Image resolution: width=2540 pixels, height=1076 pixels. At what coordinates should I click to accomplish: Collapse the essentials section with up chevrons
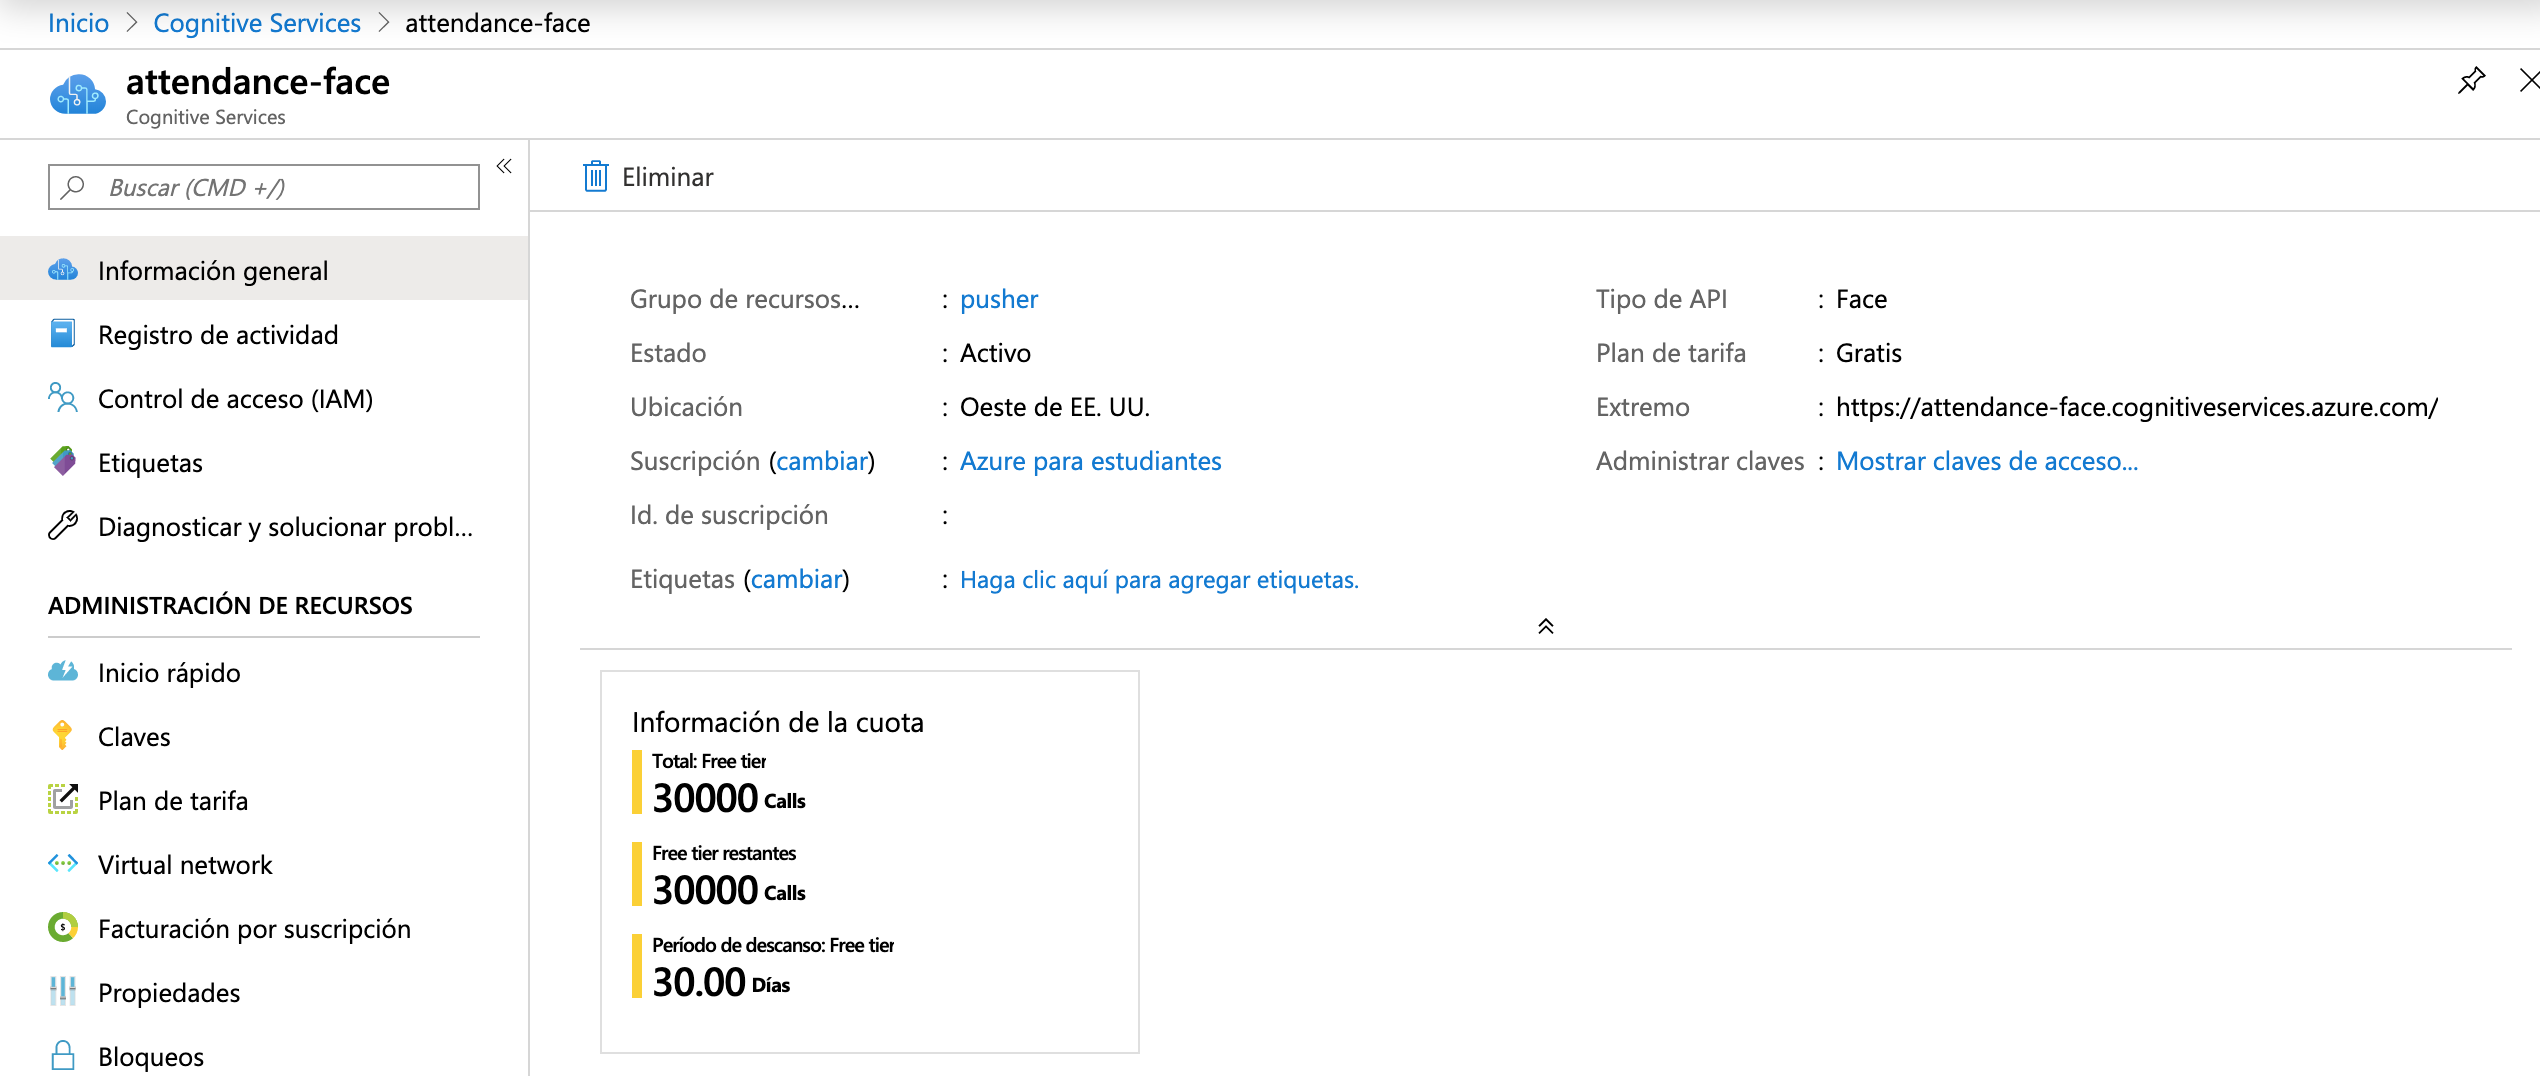coord(1545,626)
